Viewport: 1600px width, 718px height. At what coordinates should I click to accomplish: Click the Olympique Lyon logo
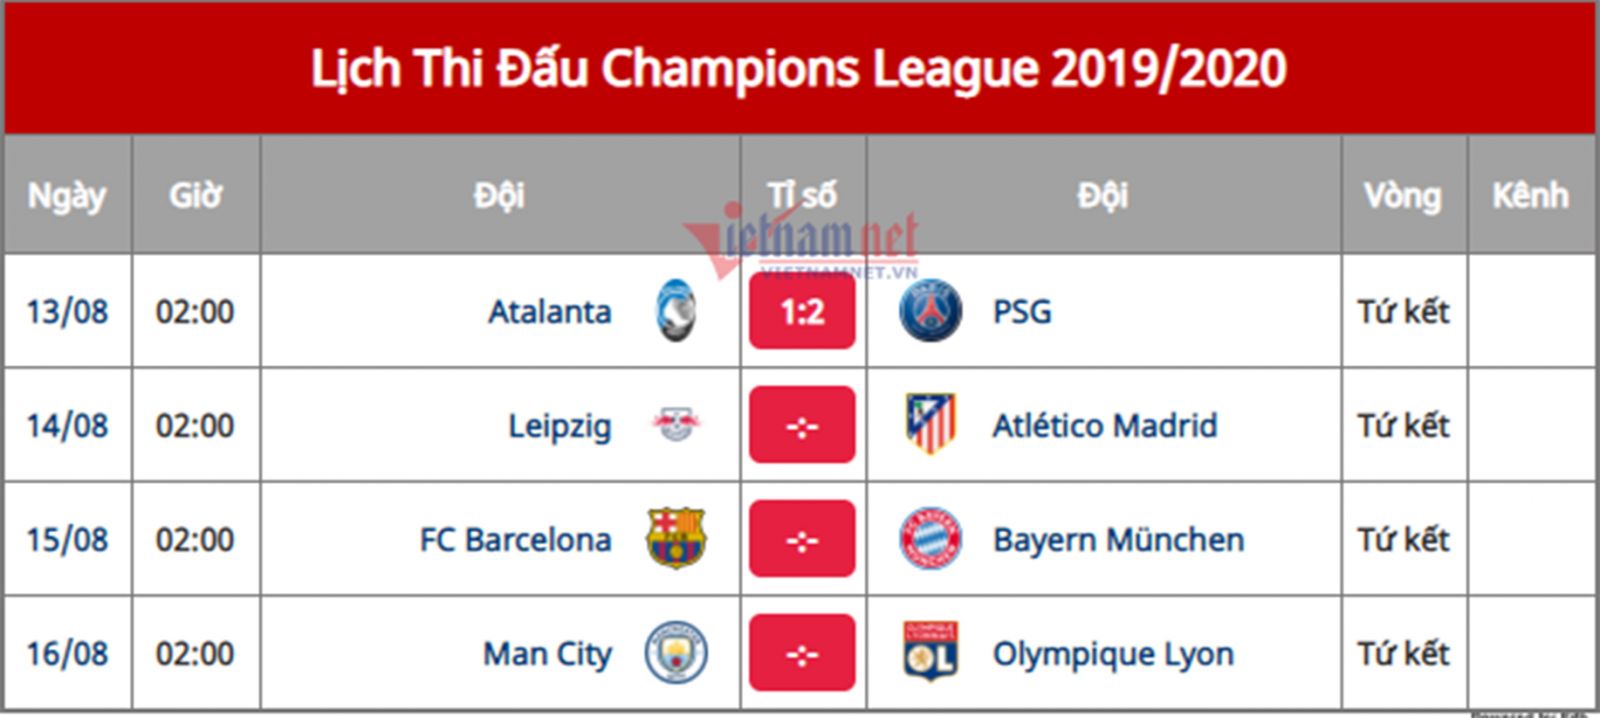click(x=930, y=653)
